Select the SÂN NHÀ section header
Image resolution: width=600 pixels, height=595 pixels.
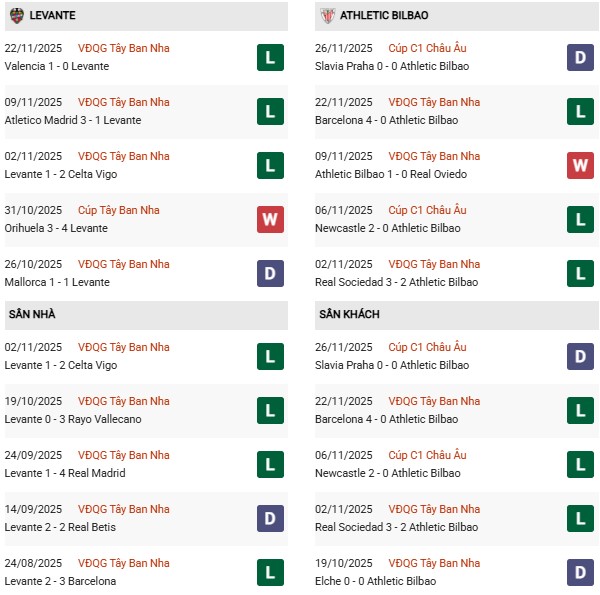32,315
